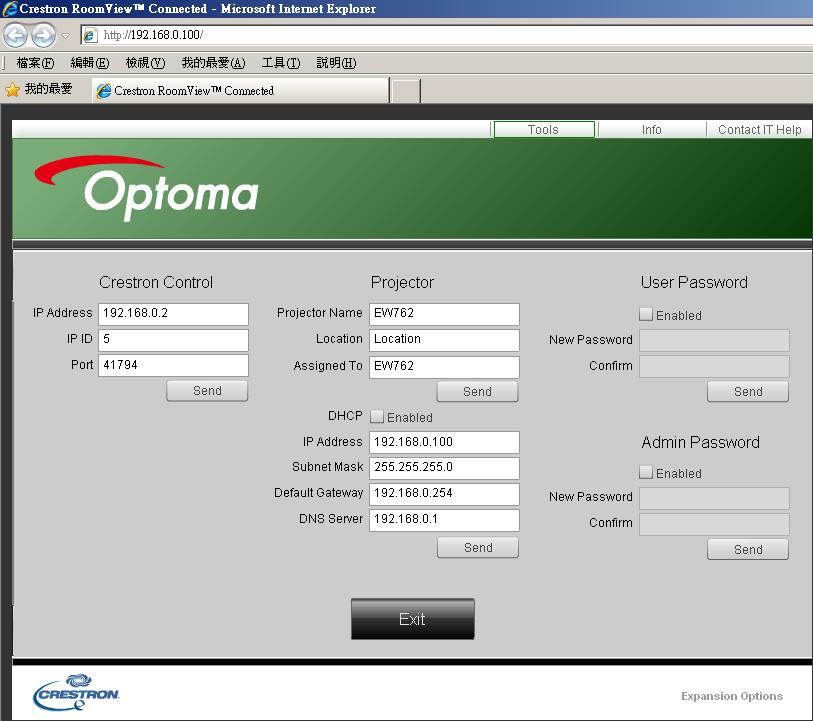Screen dimensions: 813x721
Task: Open the 說明(H) Help menu
Action: coord(336,63)
